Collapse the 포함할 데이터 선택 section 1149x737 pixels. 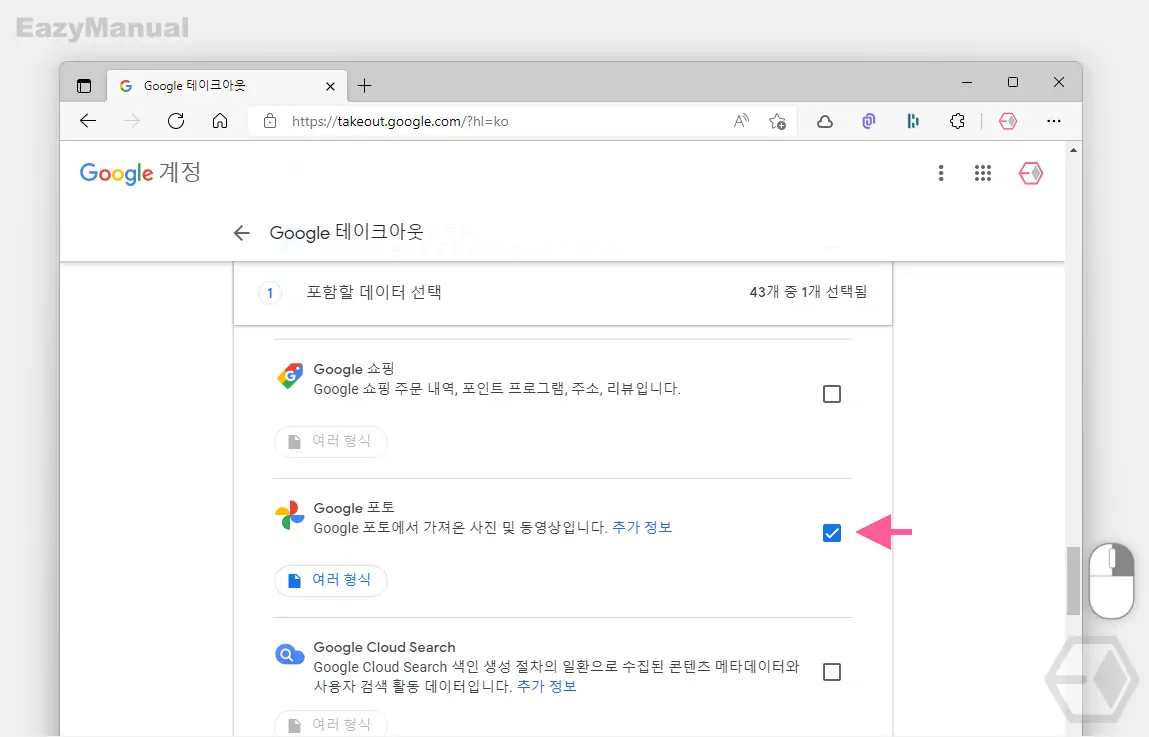click(563, 292)
